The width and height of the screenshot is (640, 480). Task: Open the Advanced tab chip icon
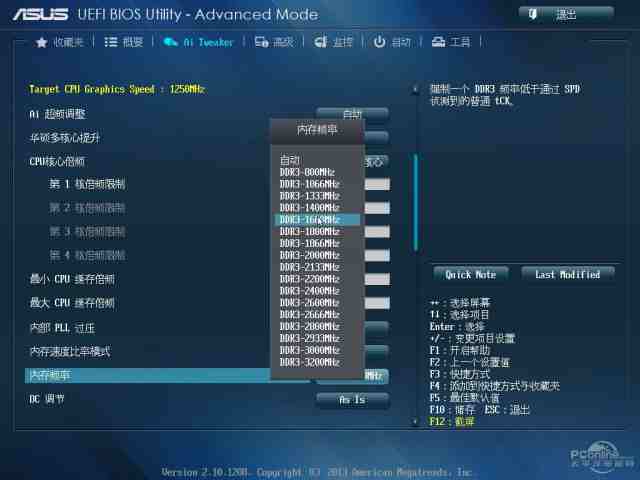click(x=261, y=42)
